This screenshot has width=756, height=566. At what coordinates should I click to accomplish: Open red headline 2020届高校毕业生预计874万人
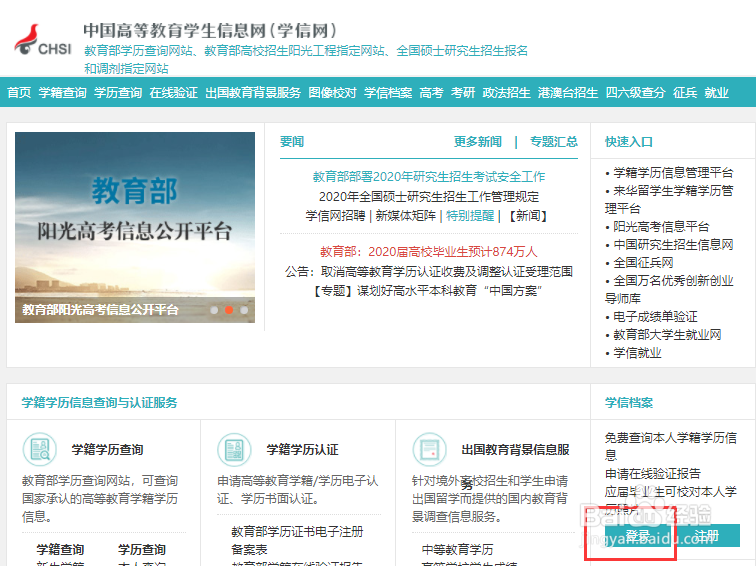[429, 252]
